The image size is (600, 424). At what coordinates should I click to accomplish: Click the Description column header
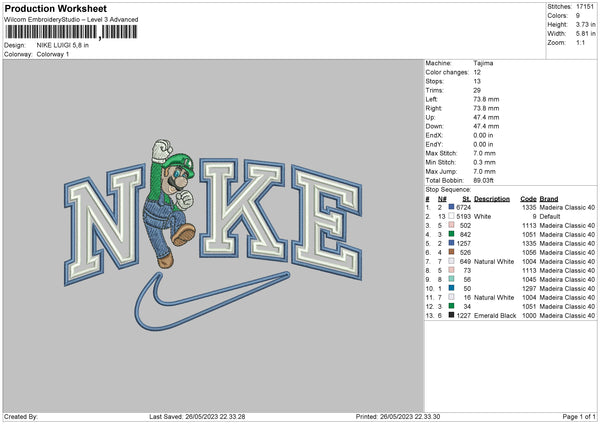point(492,199)
